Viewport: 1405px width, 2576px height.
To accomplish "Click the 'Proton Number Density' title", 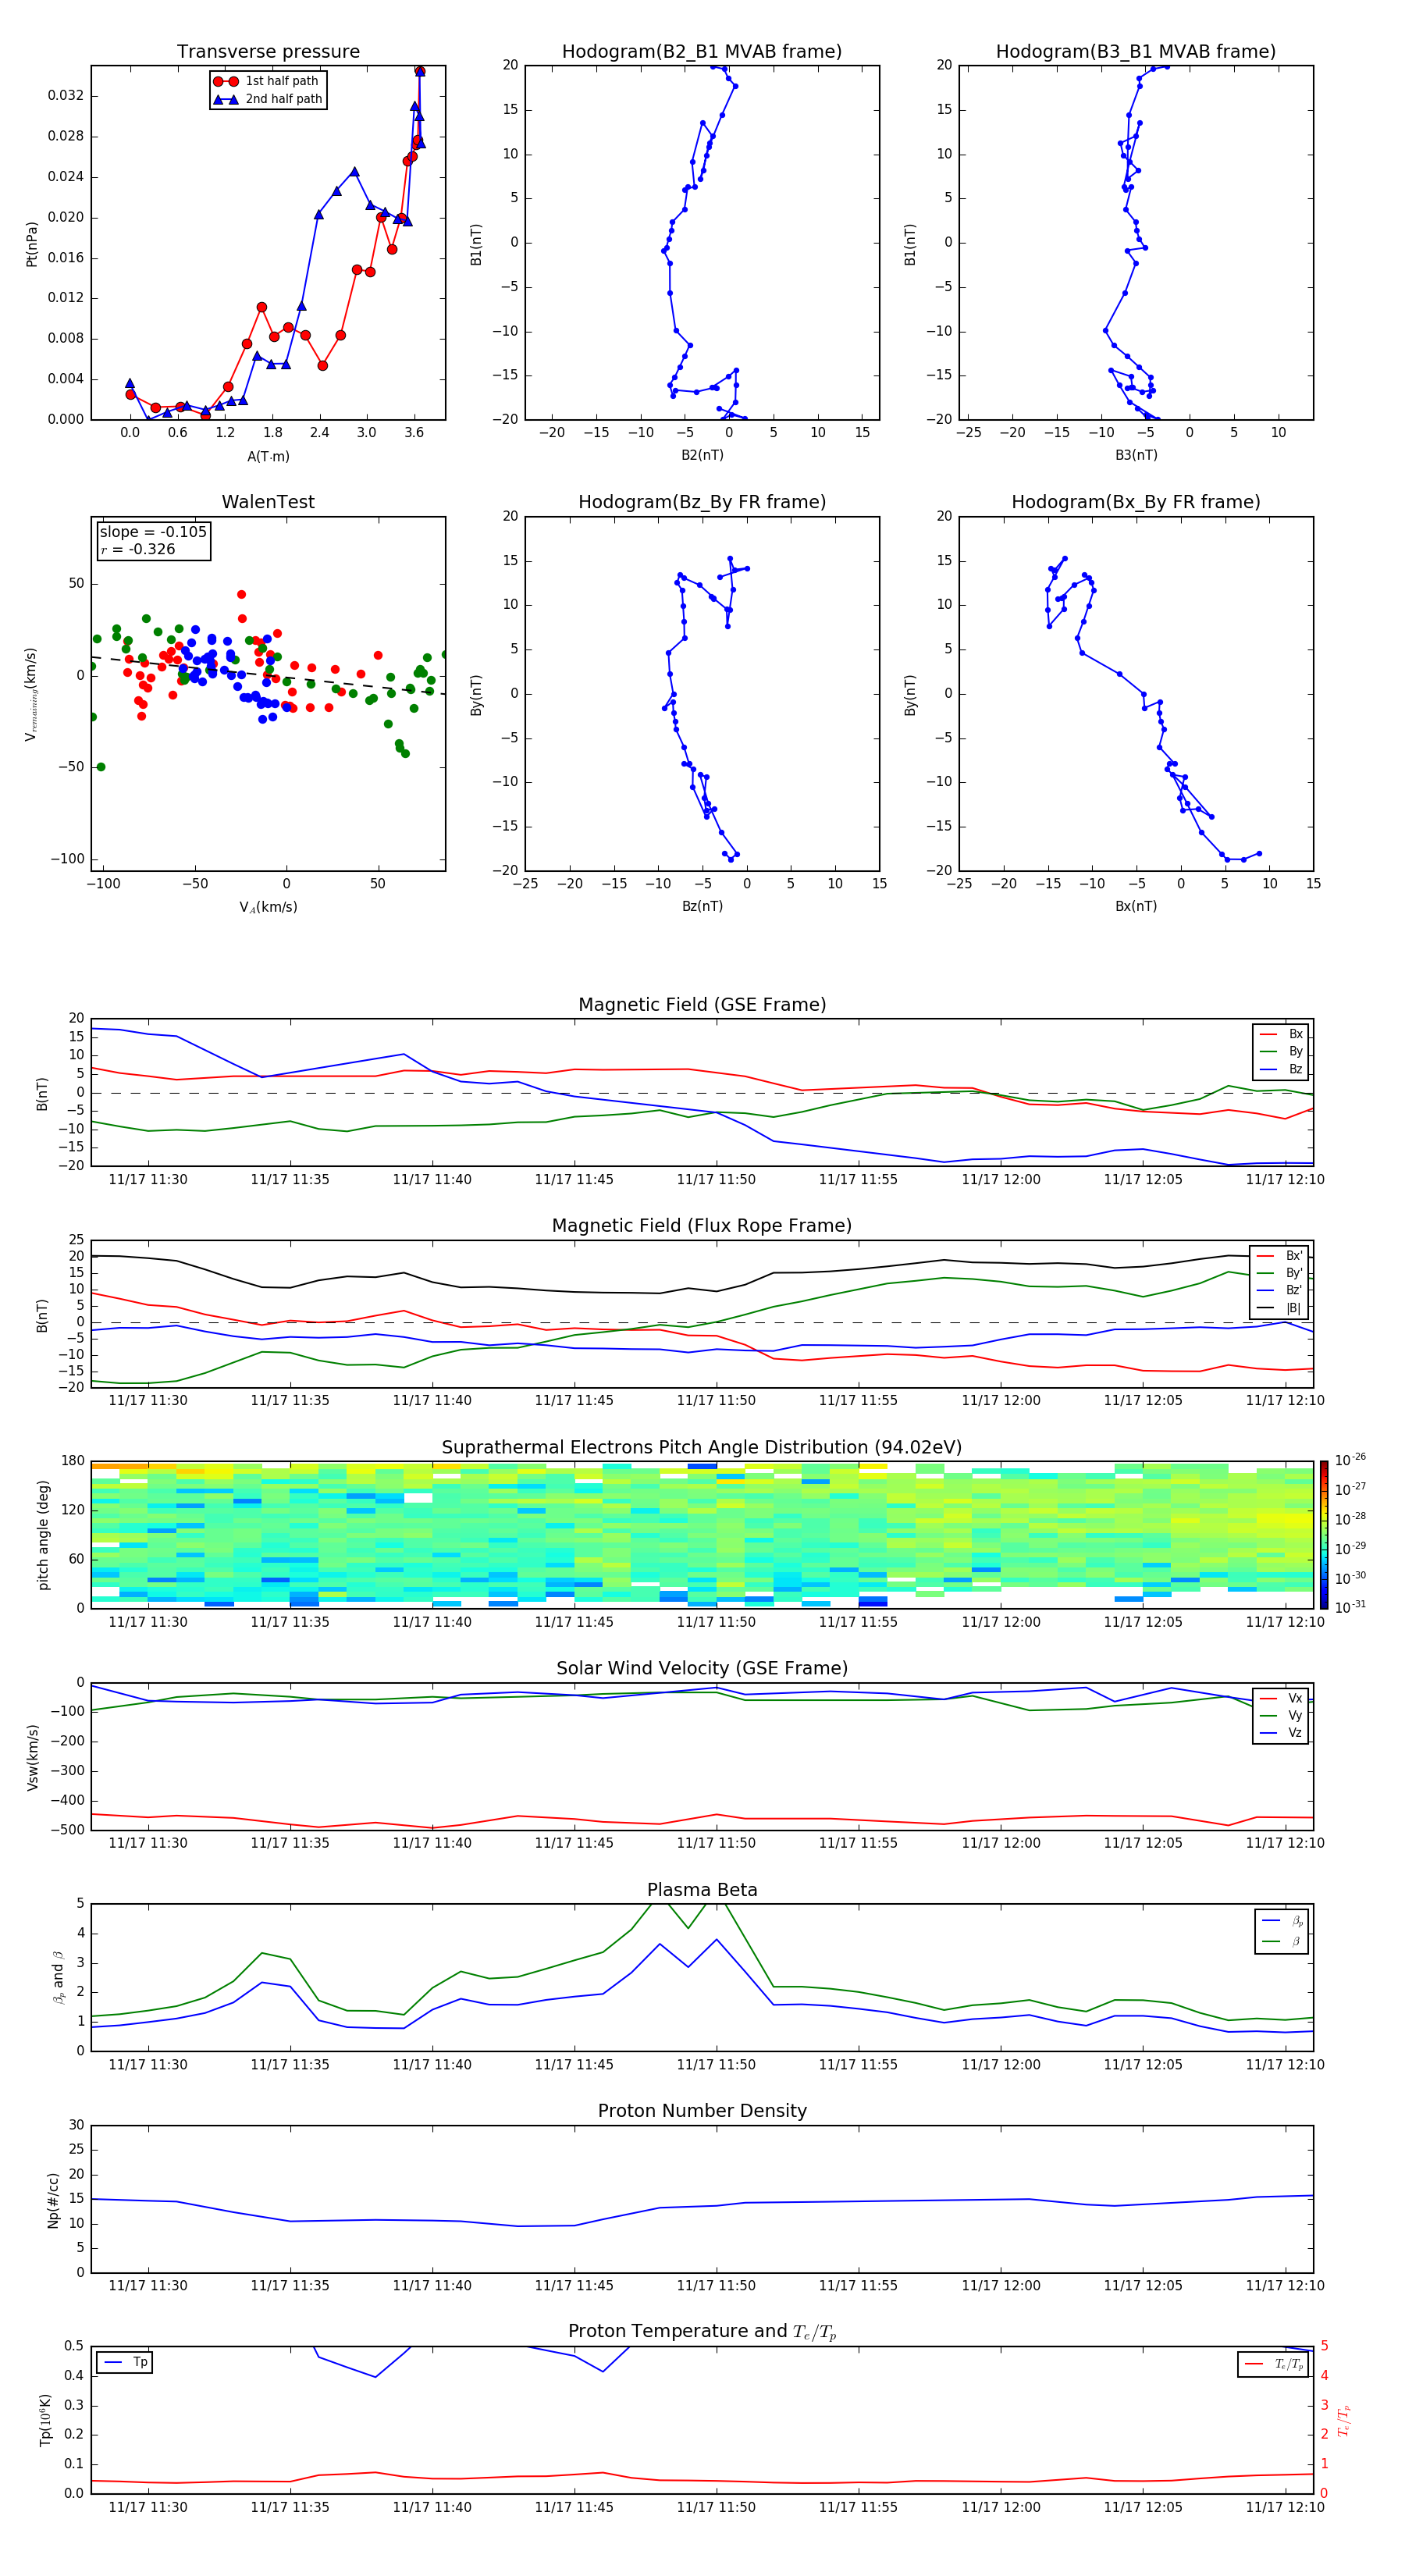I will pyautogui.click(x=702, y=2111).
